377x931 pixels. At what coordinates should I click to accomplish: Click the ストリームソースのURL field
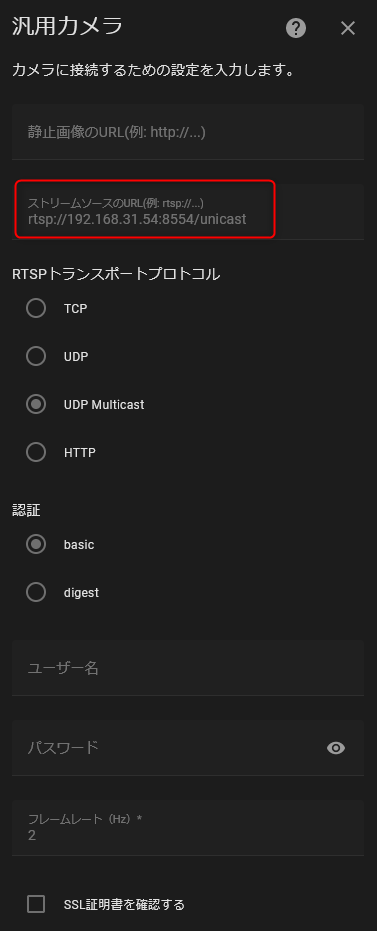coord(188,211)
